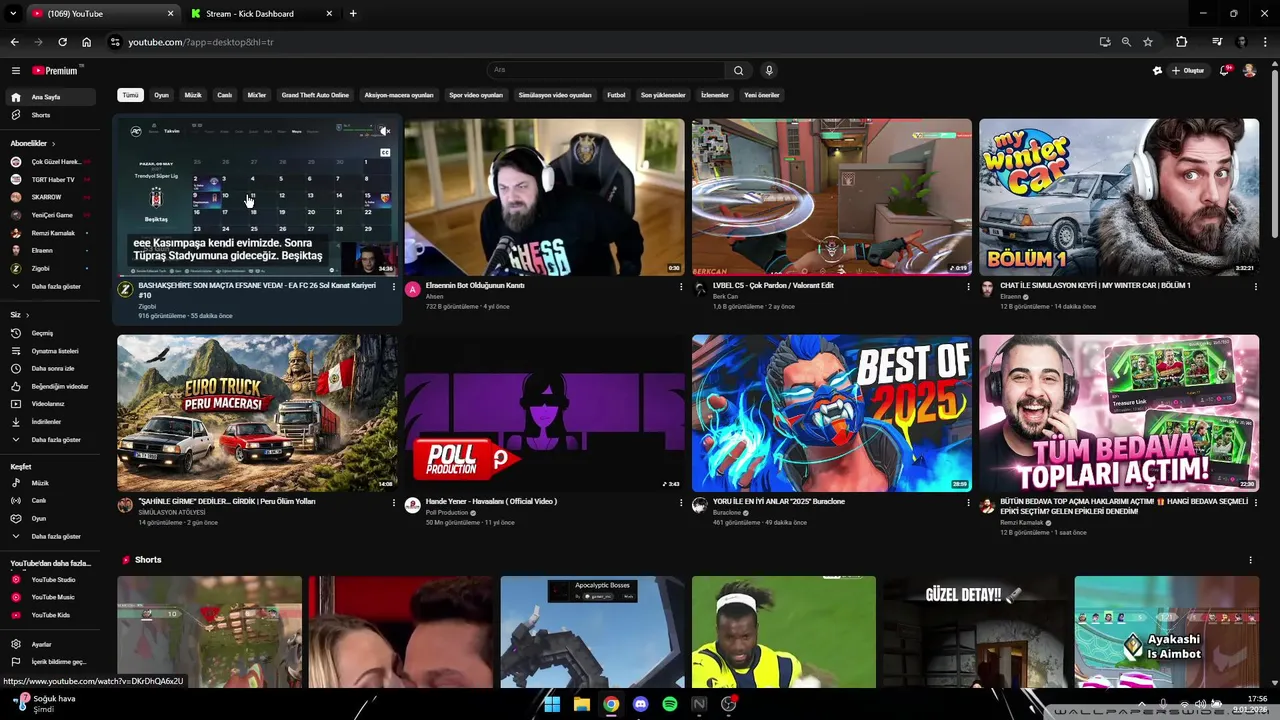Open Geçmiş watch history
This screenshot has height=720, width=1280.
pyautogui.click(x=49, y=333)
